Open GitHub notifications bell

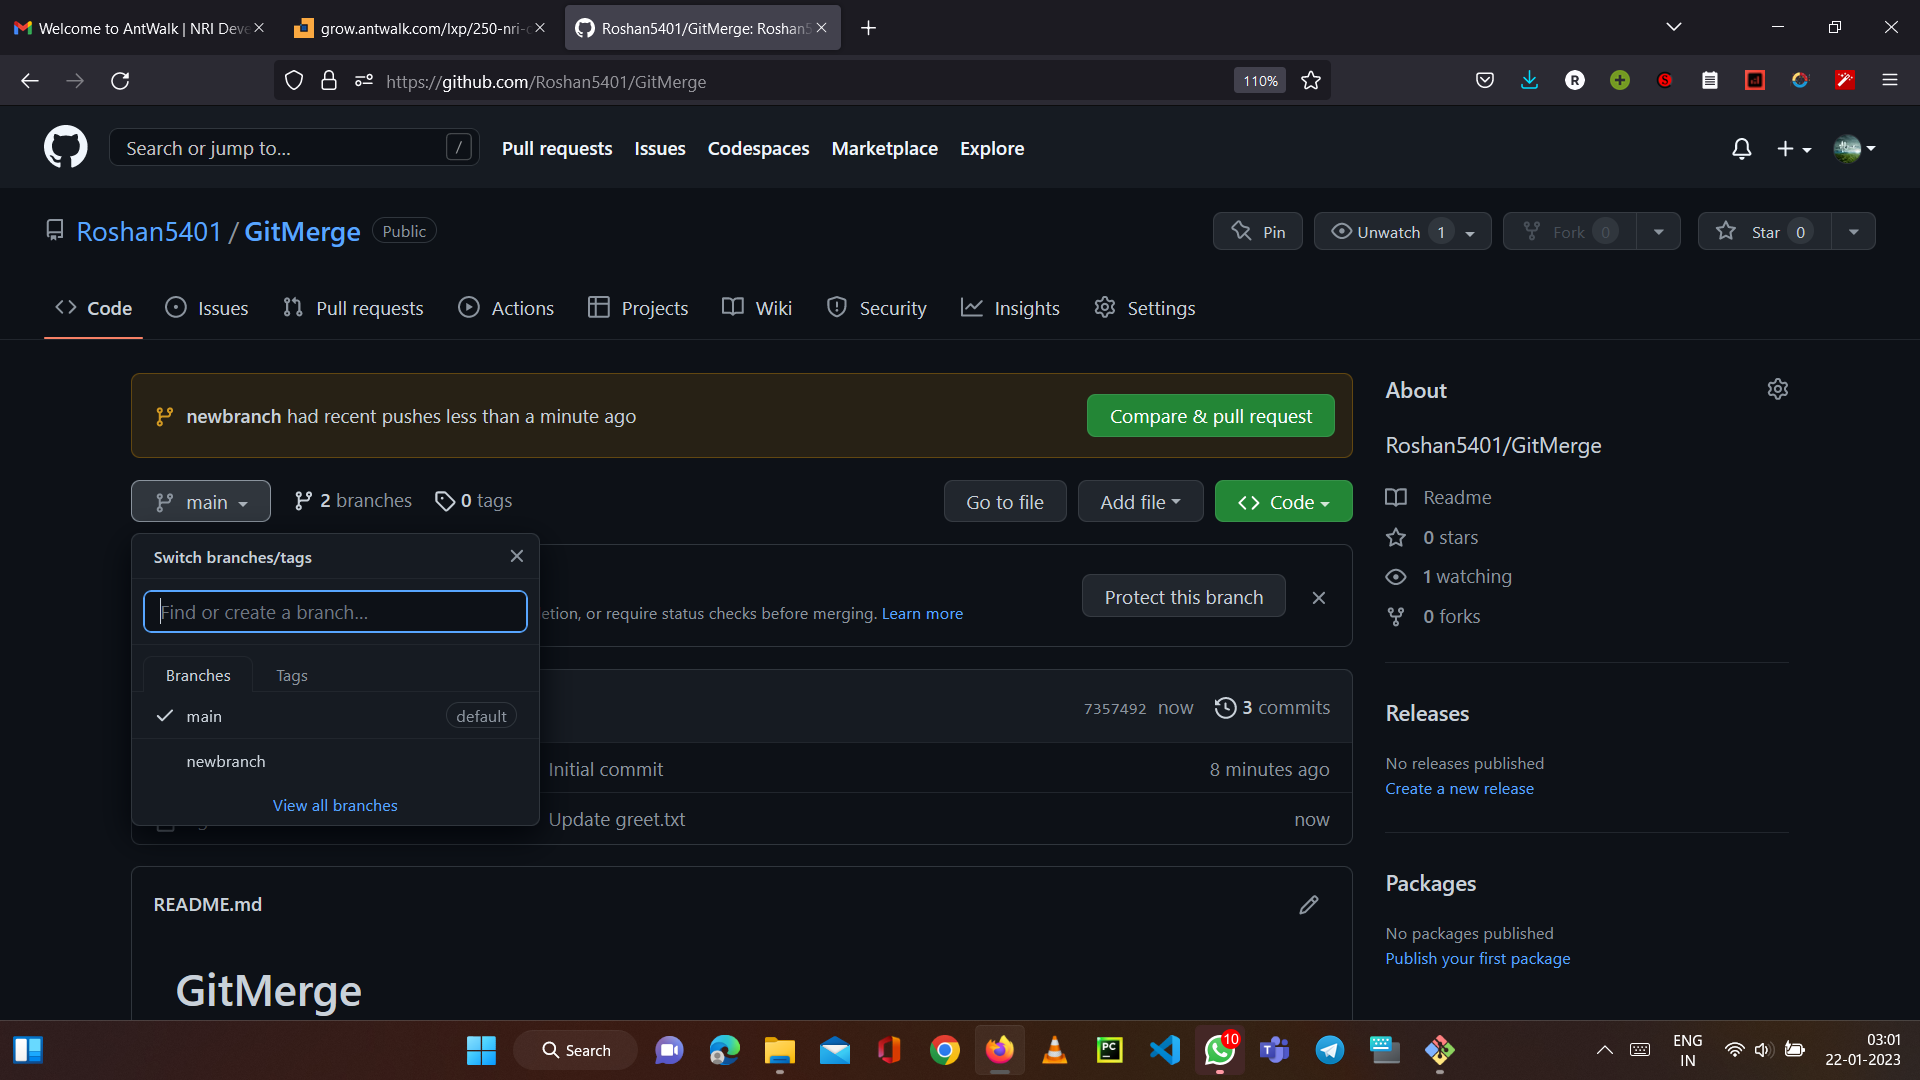[1740, 148]
